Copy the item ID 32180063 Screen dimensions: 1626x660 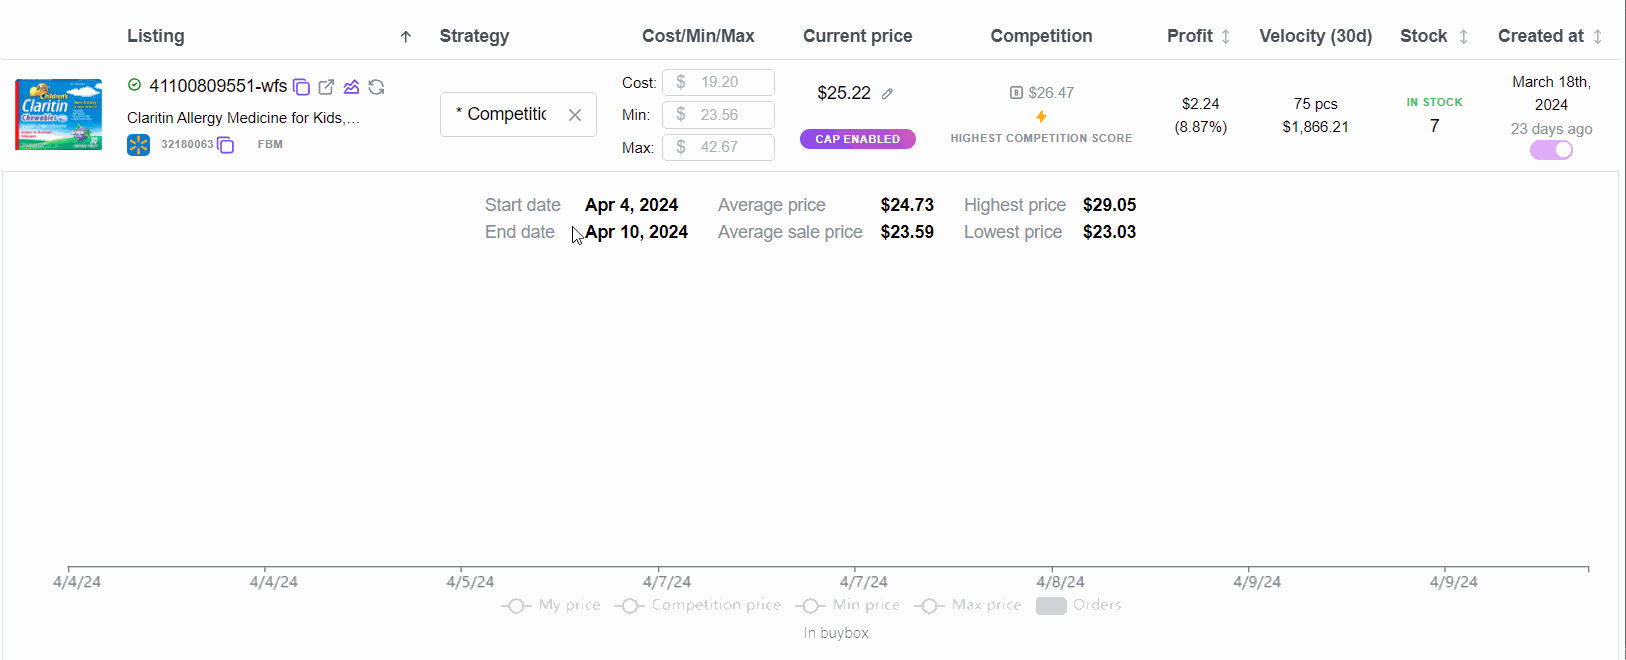coord(226,145)
